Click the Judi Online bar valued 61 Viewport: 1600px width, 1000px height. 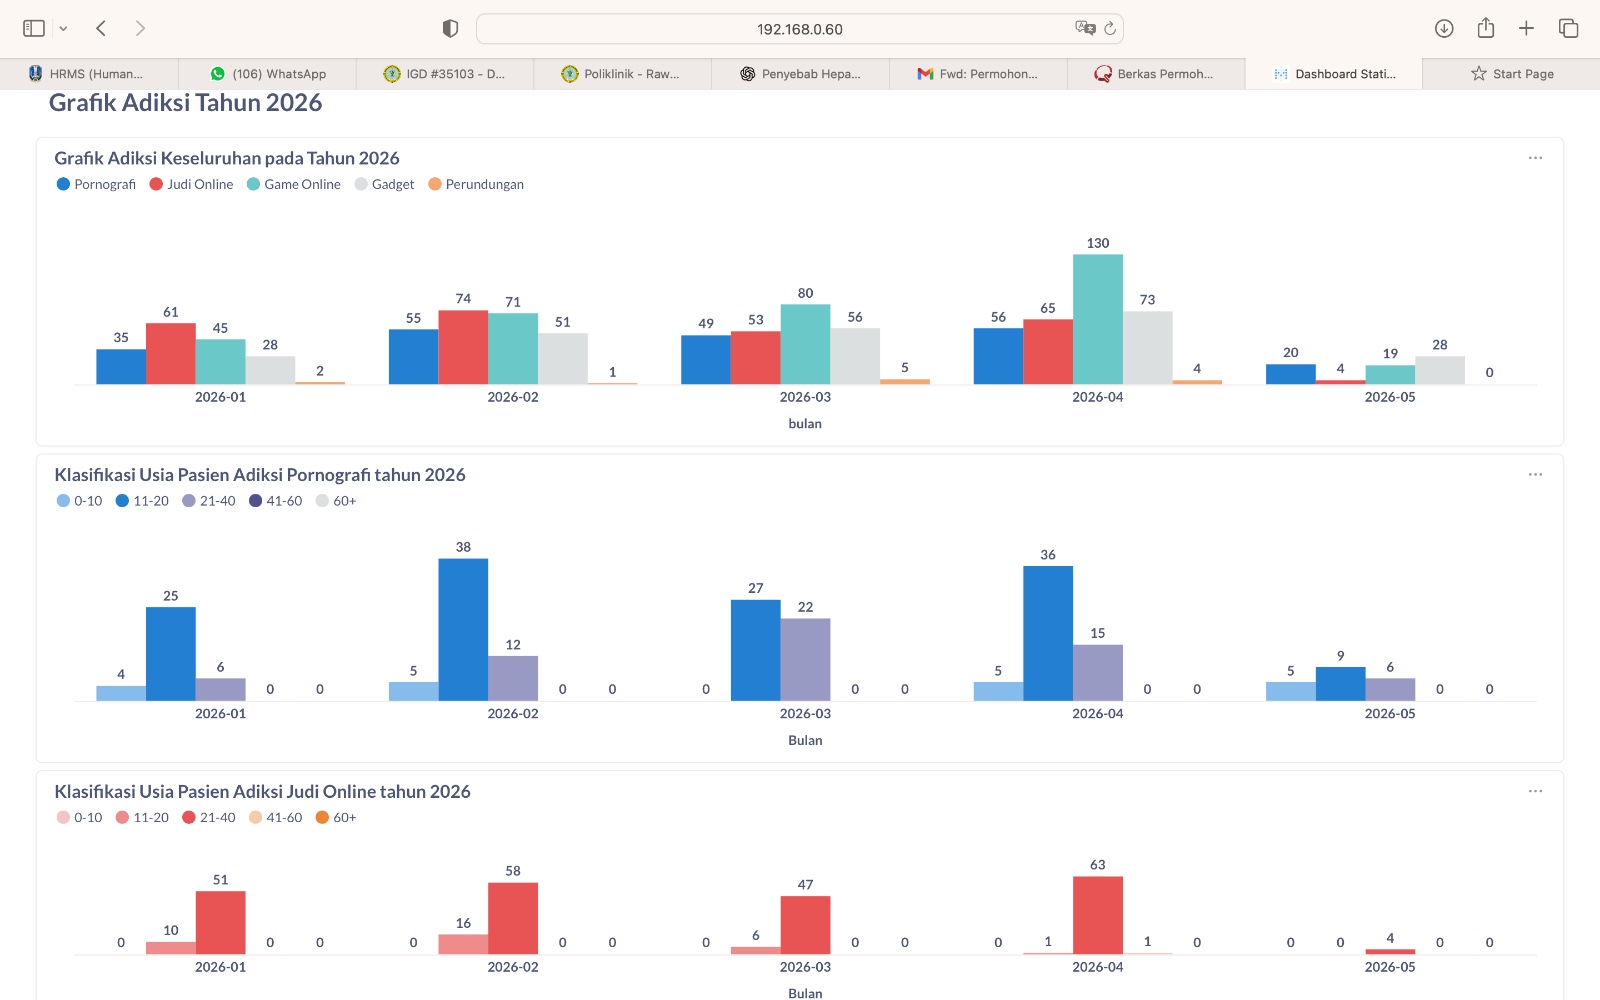(171, 353)
